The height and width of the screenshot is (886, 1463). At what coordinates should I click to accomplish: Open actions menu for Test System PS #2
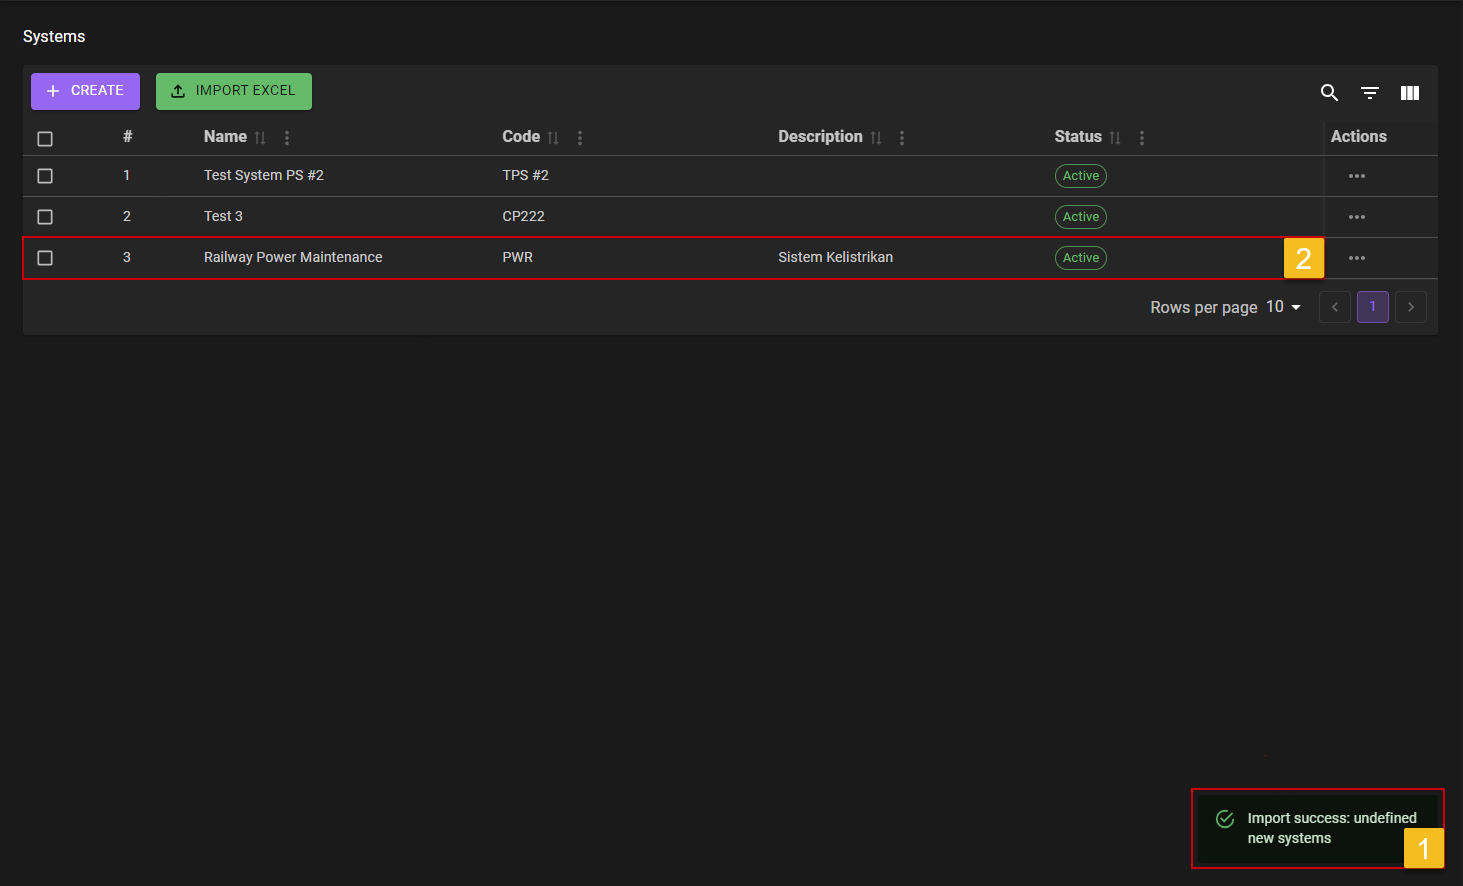[1356, 176]
